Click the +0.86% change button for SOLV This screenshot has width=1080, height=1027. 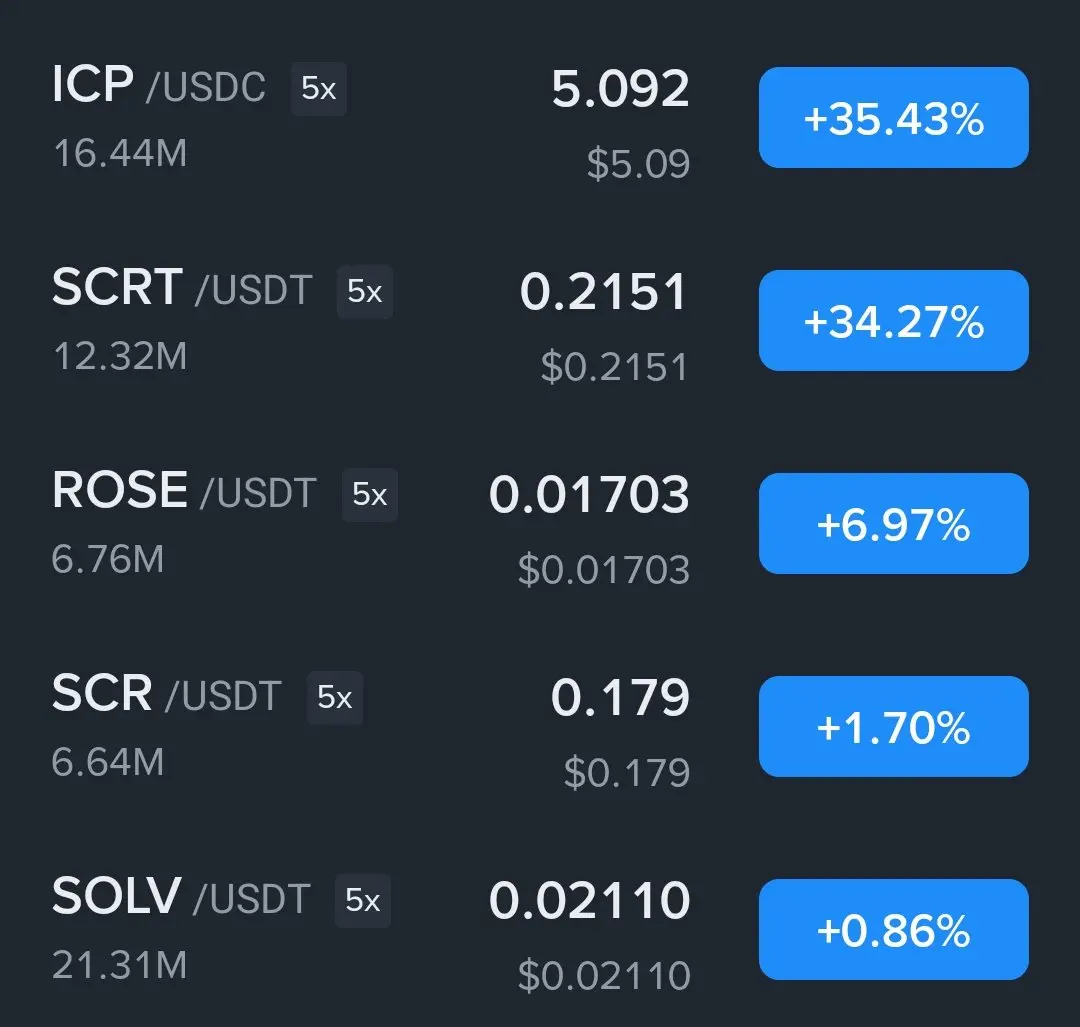(x=893, y=929)
